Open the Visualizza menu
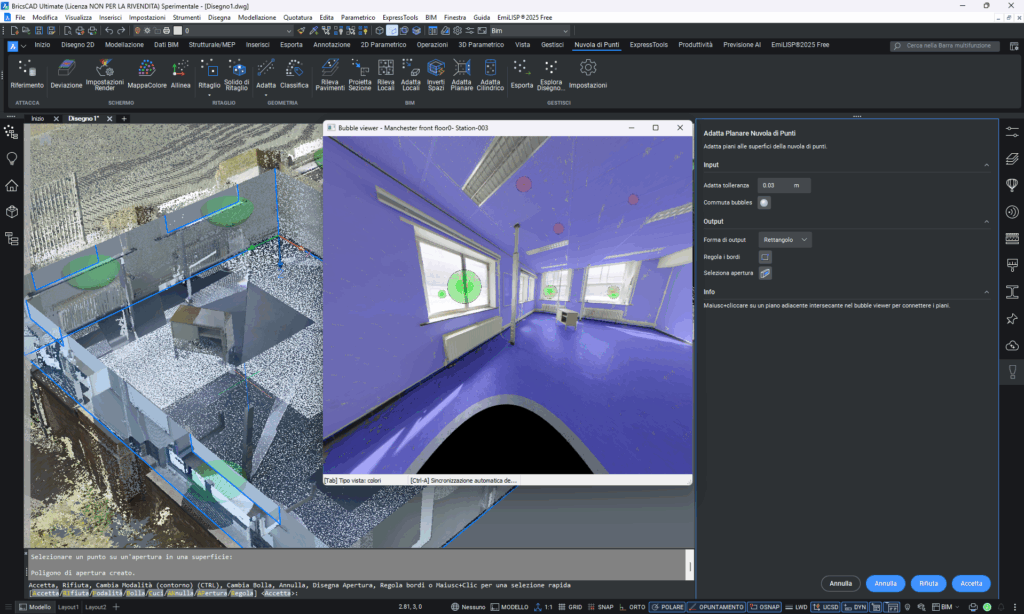The image size is (1024, 614). (x=78, y=18)
